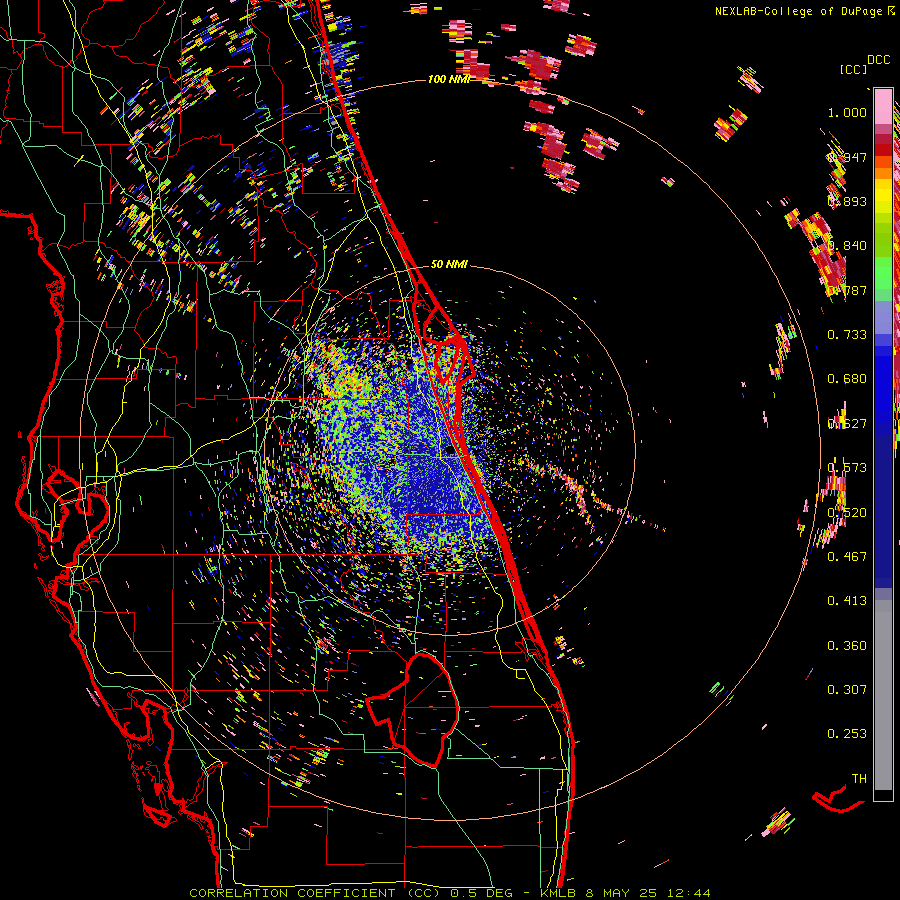Click the DCC label above the color scale
The height and width of the screenshot is (900, 900).
(878, 60)
